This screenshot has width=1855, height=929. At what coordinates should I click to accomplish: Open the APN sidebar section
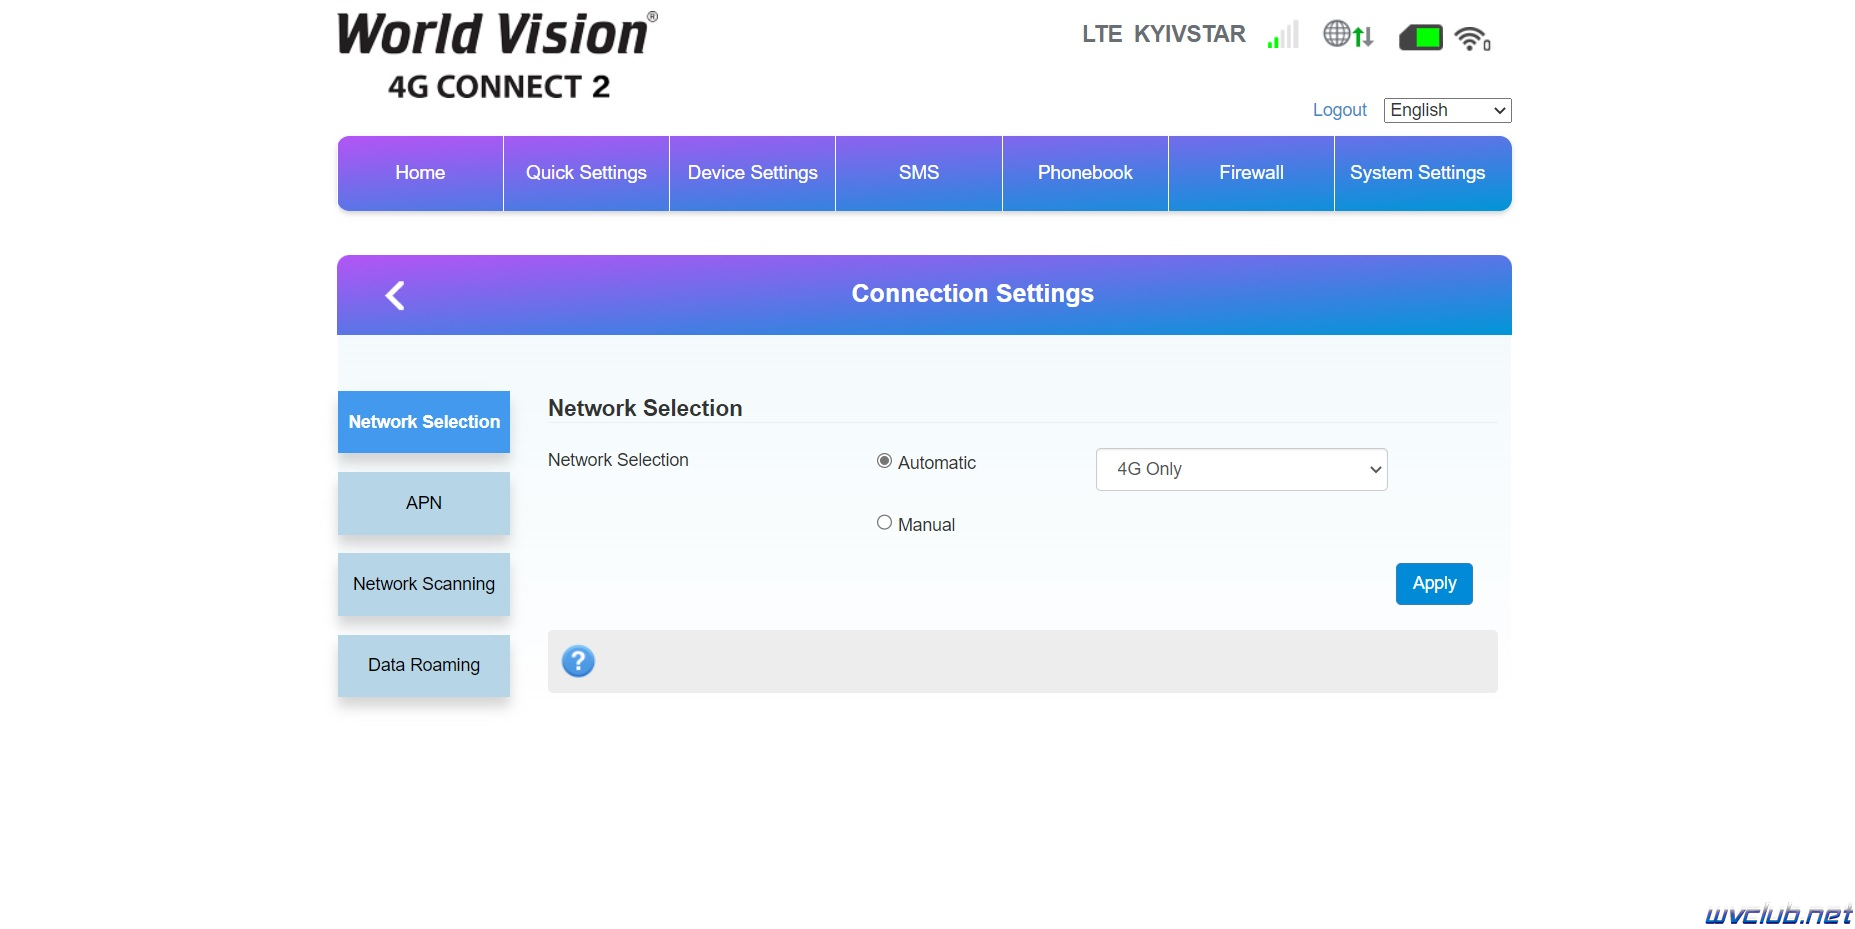coord(424,503)
